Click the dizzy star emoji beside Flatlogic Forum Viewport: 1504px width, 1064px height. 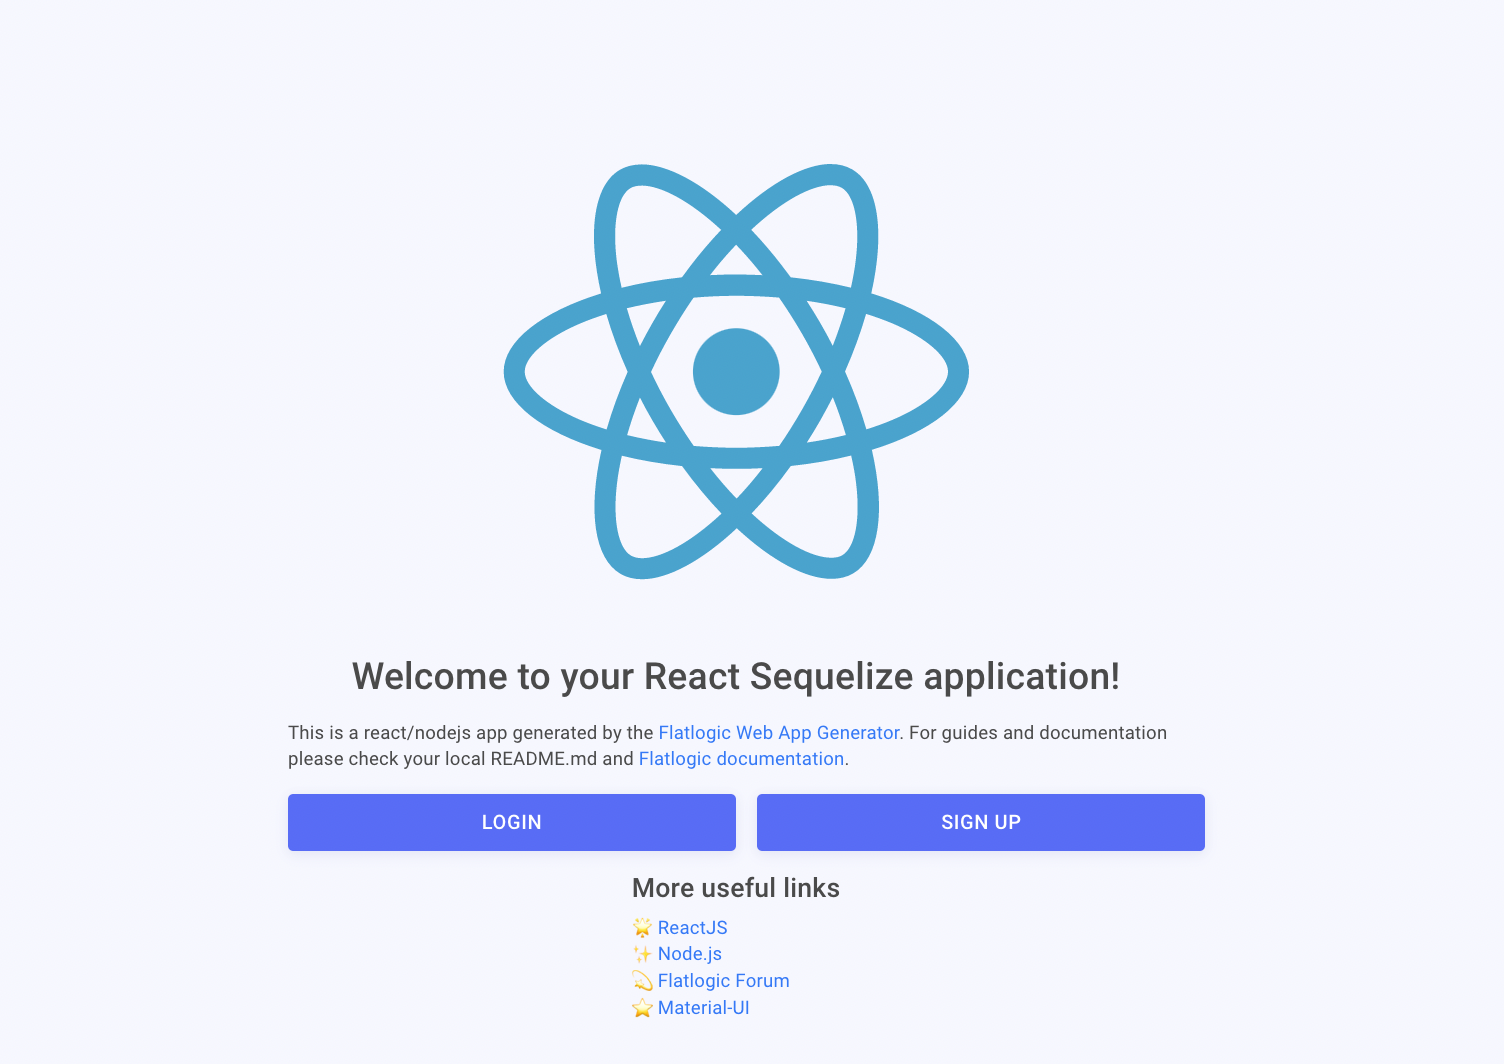click(642, 981)
